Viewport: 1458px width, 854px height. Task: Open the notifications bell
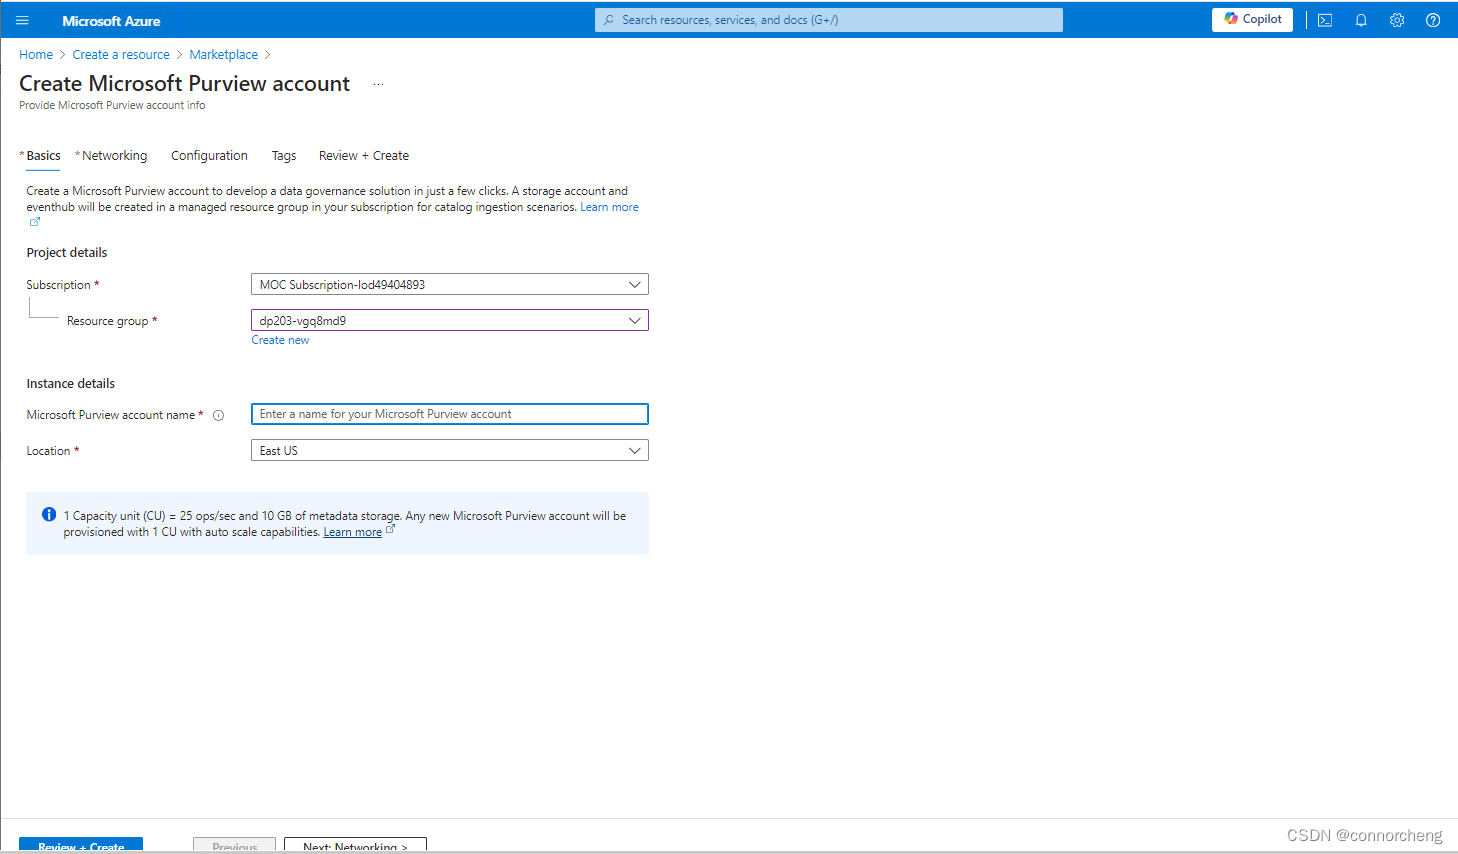coord(1361,20)
